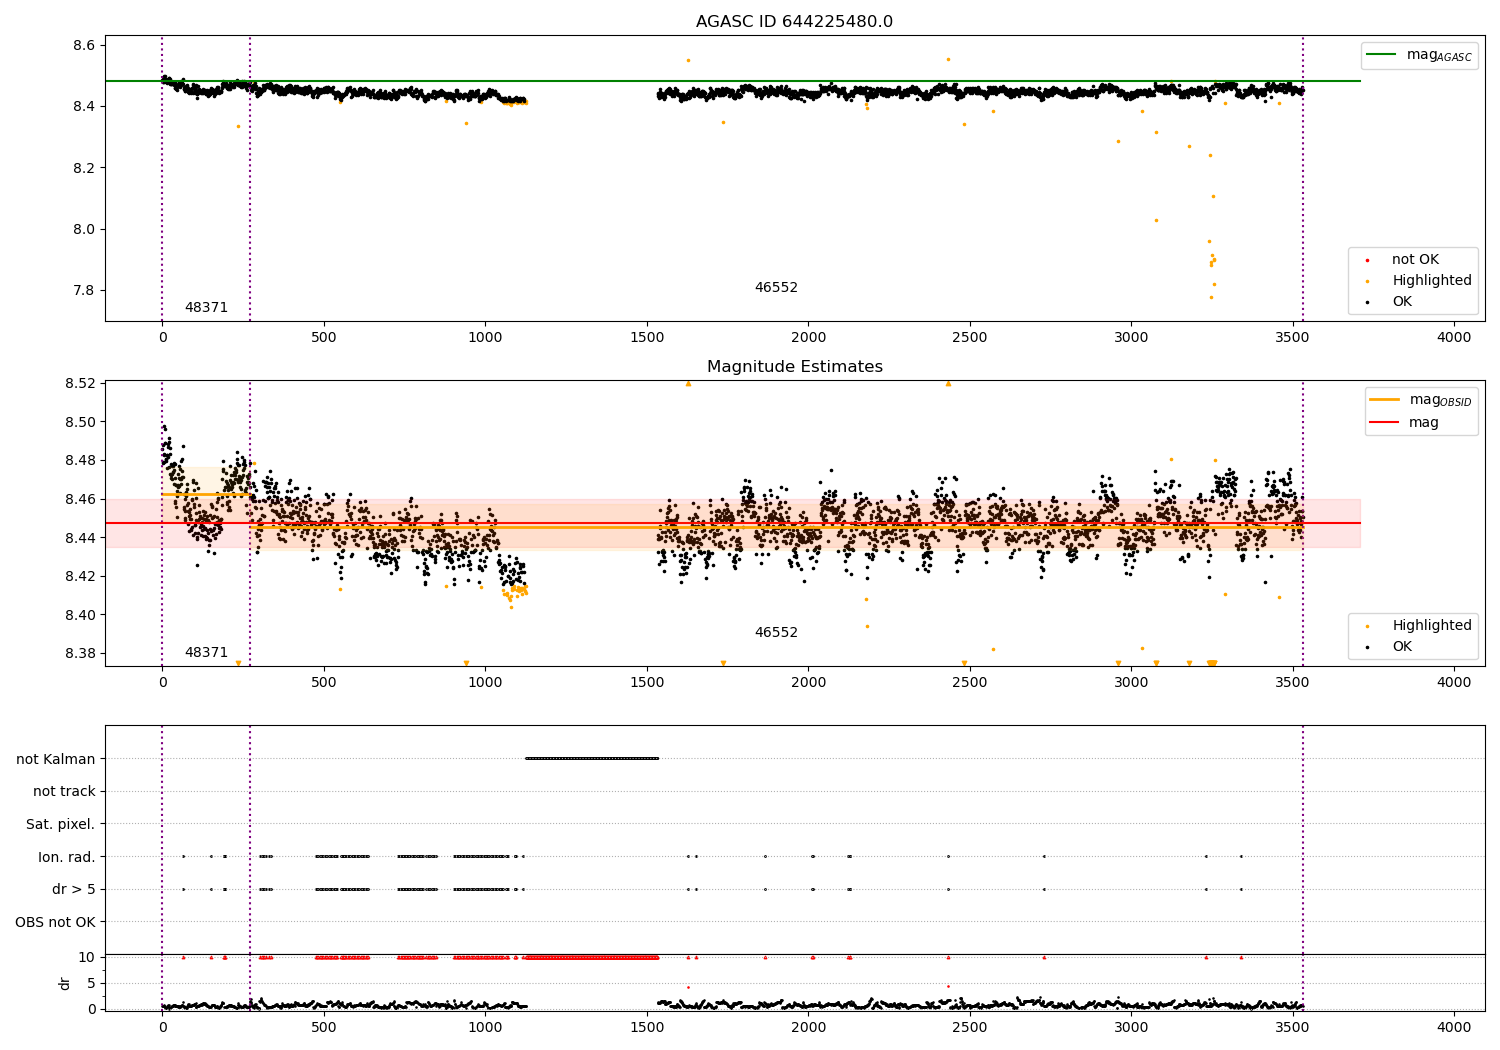Click the 'not track' axis label
The image size is (1500, 1050).
click(64, 792)
